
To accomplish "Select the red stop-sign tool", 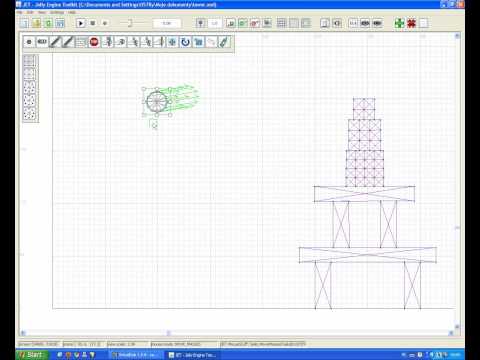I will point(94,42).
